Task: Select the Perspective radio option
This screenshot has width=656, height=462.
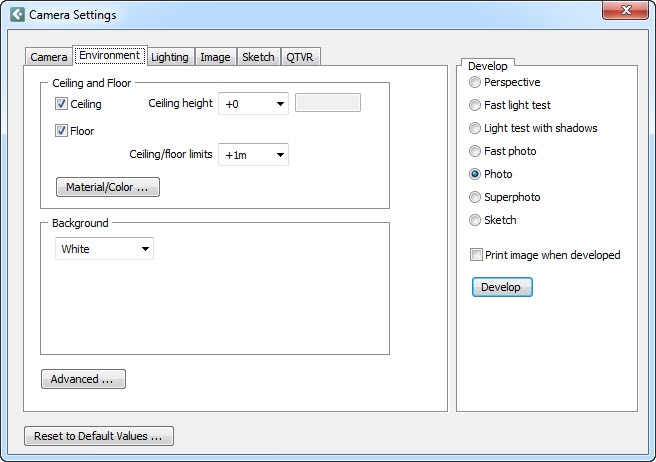Action: 475,82
